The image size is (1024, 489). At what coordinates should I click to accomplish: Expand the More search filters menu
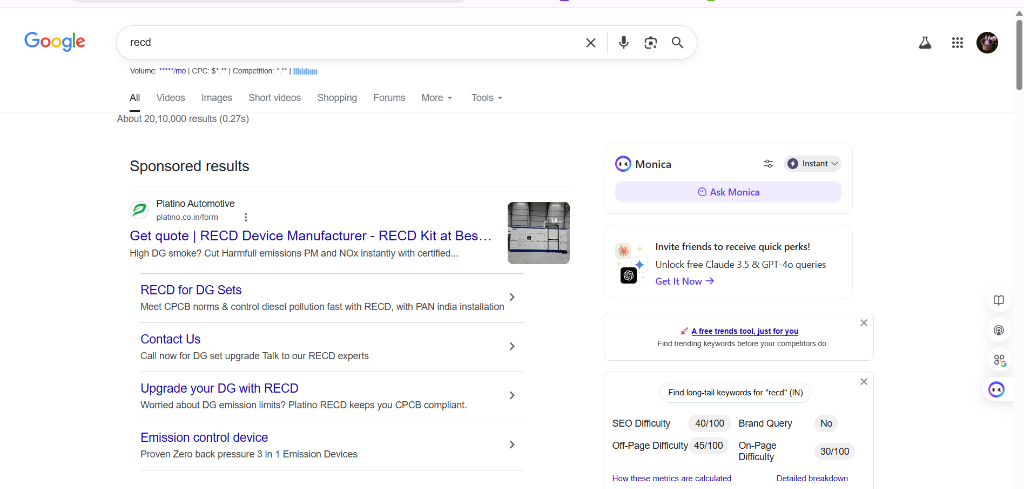[437, 98]
